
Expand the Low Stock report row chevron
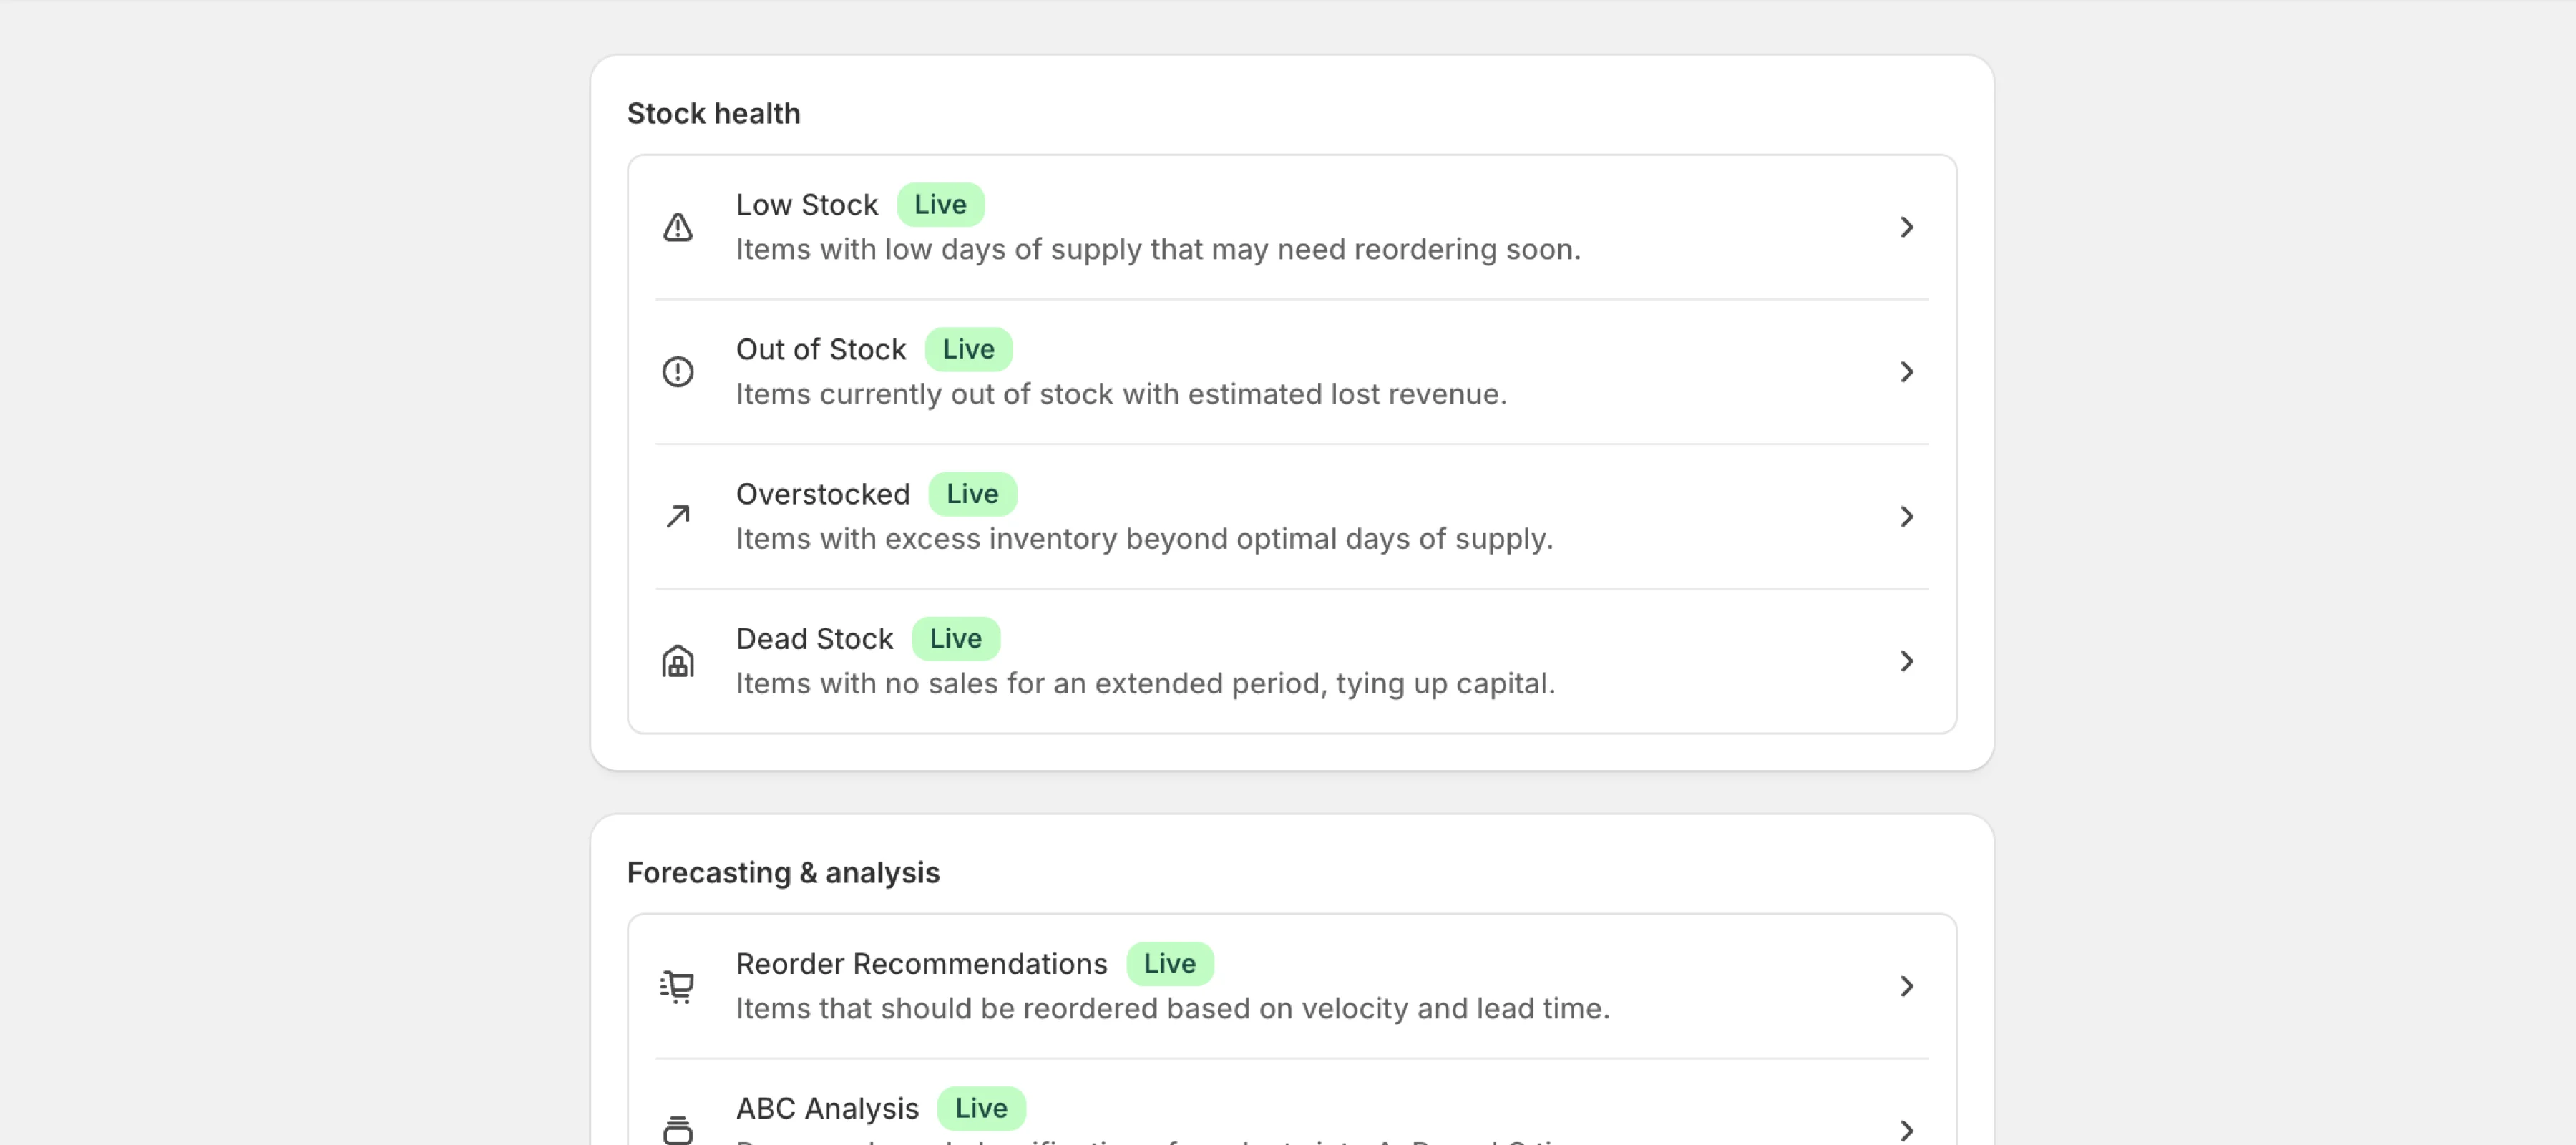[x=1907, y=227]
